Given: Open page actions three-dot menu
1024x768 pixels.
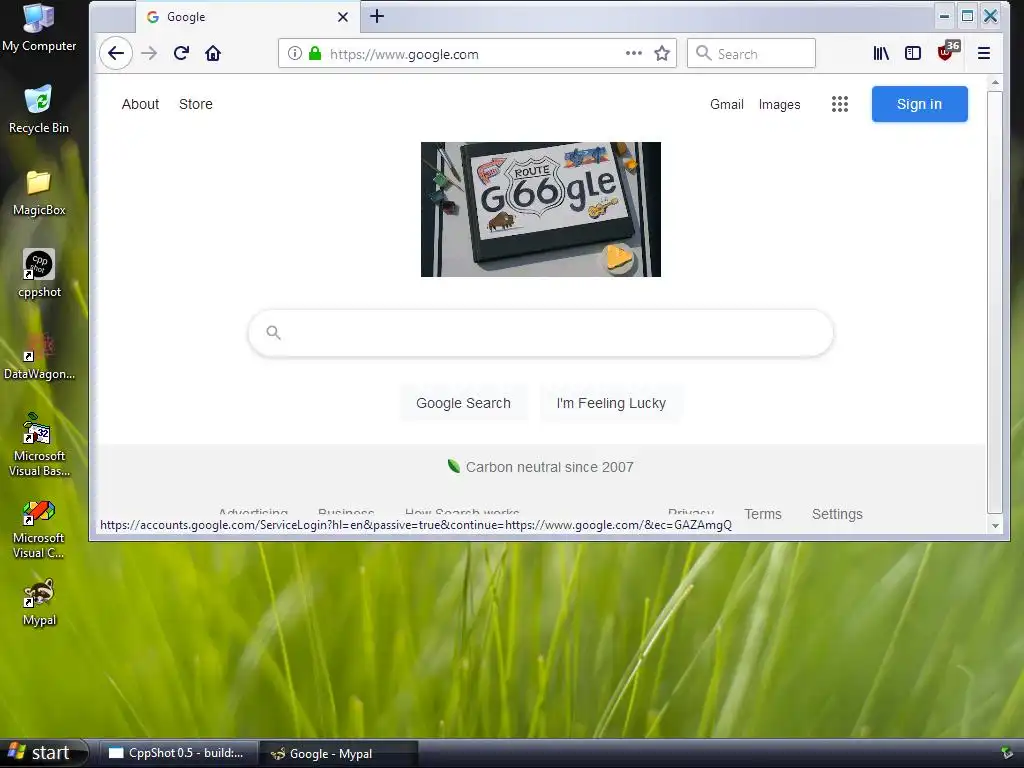Looking at the screenshot, I should coord(633,54).
